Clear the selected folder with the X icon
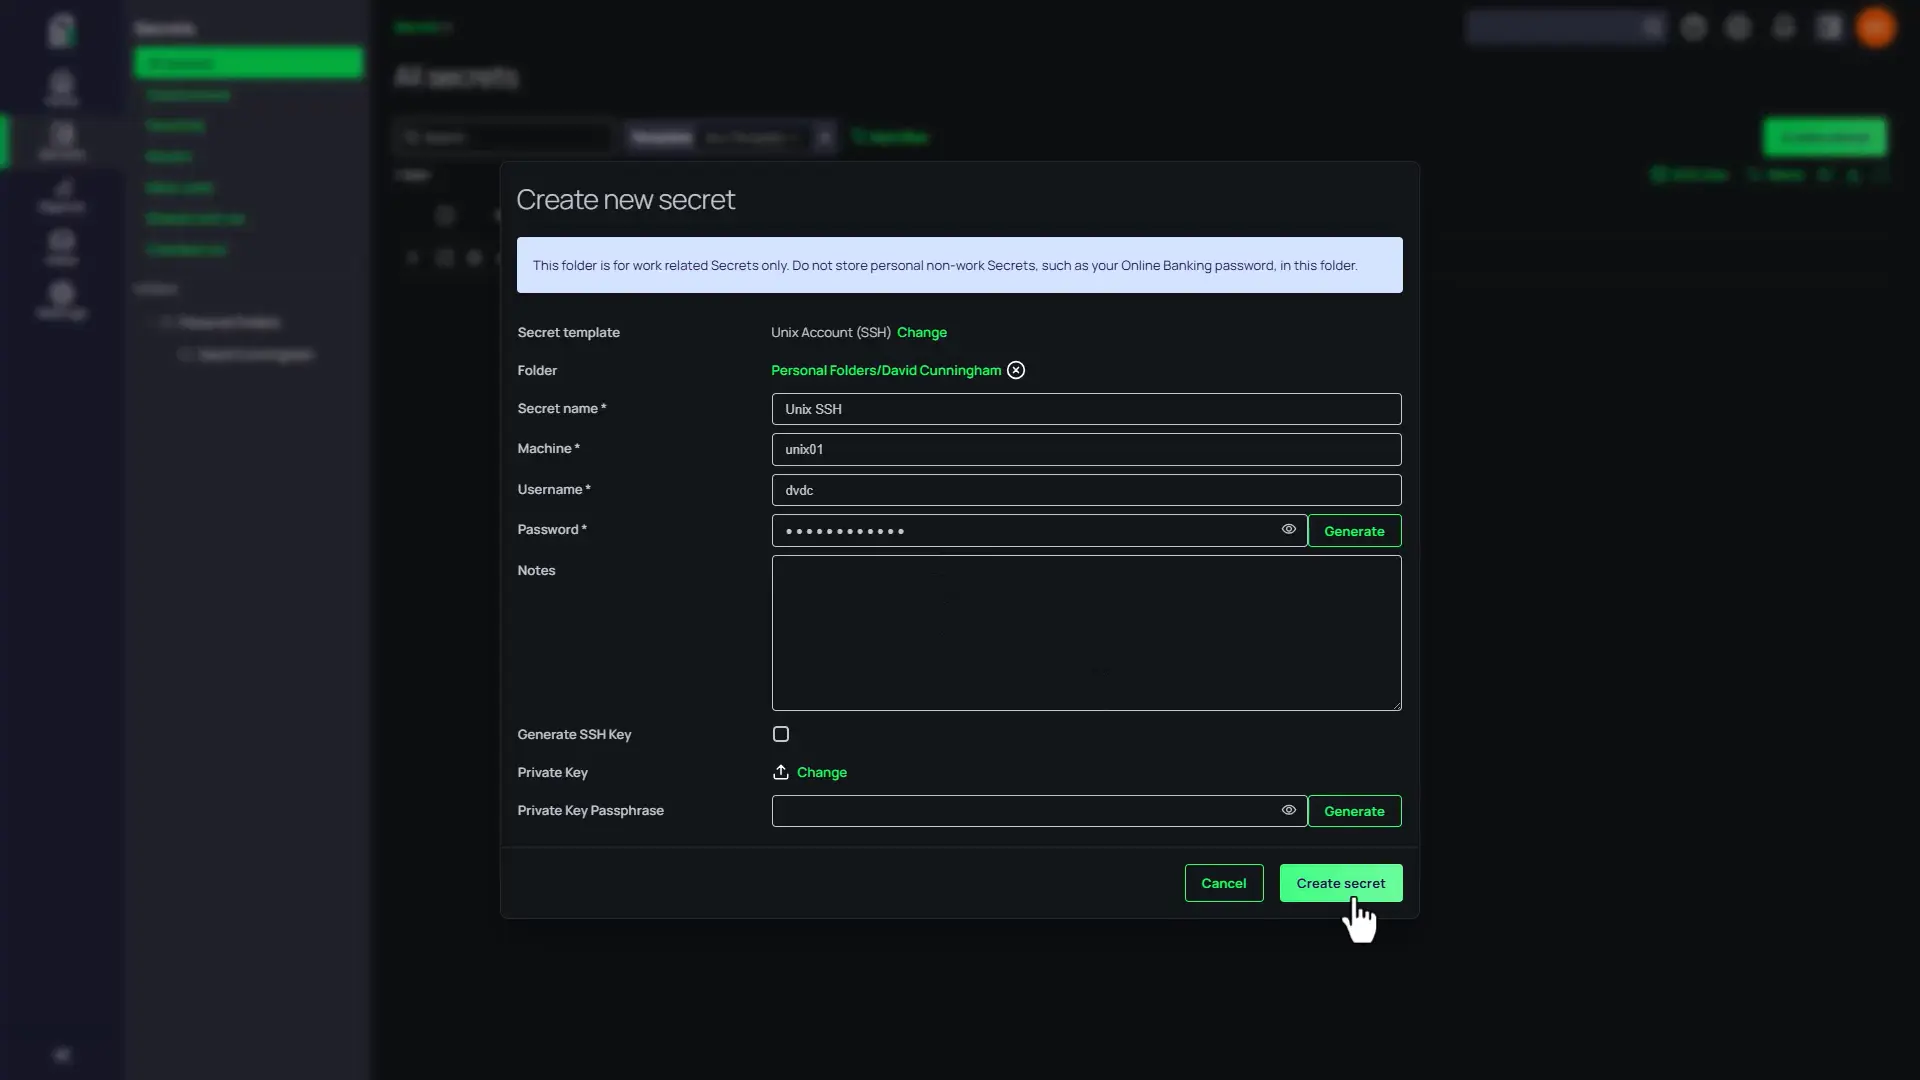 [x=1016, y=370]
